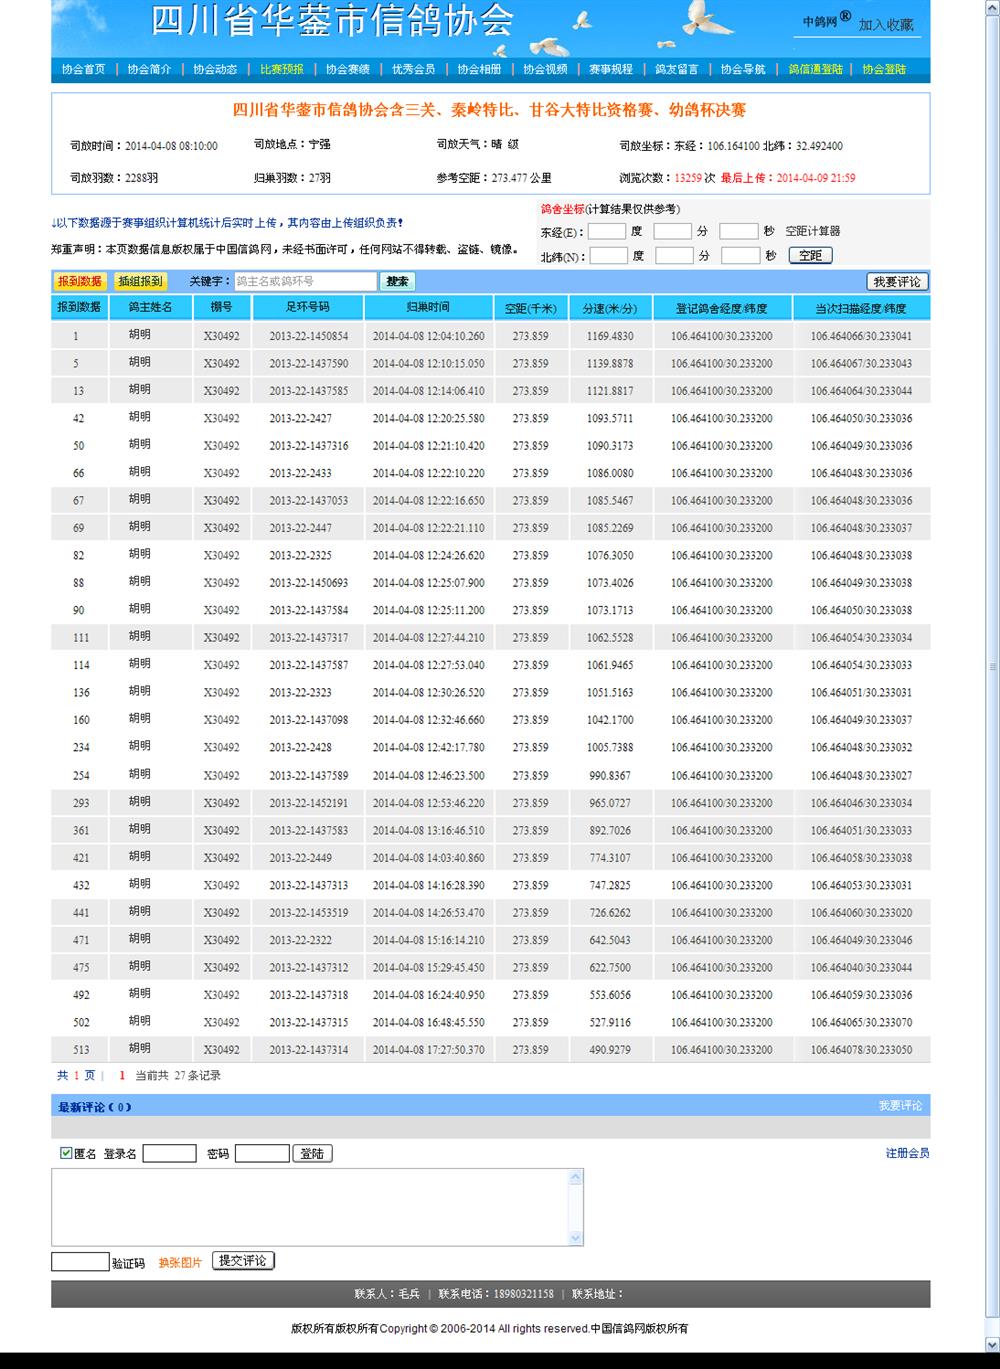Open the 注册会员 registration link
Viewport: 1000px width, 1369px height.
pos(908,1153)
